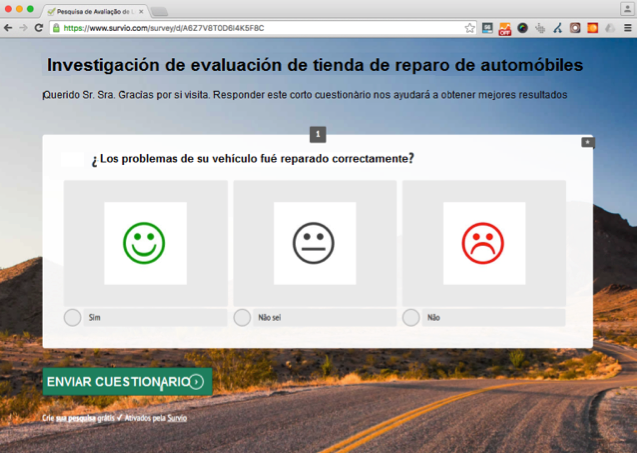639x453 pixels.
Task: Click the URL address bar field
Action: point(260,28)
